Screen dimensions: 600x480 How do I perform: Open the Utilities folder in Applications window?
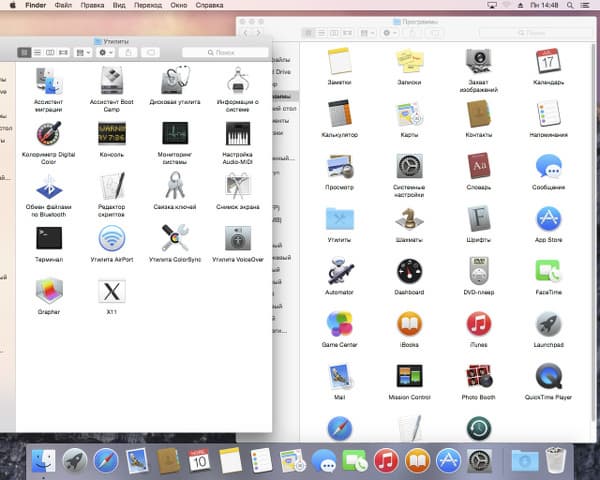[x=339, y=219]
